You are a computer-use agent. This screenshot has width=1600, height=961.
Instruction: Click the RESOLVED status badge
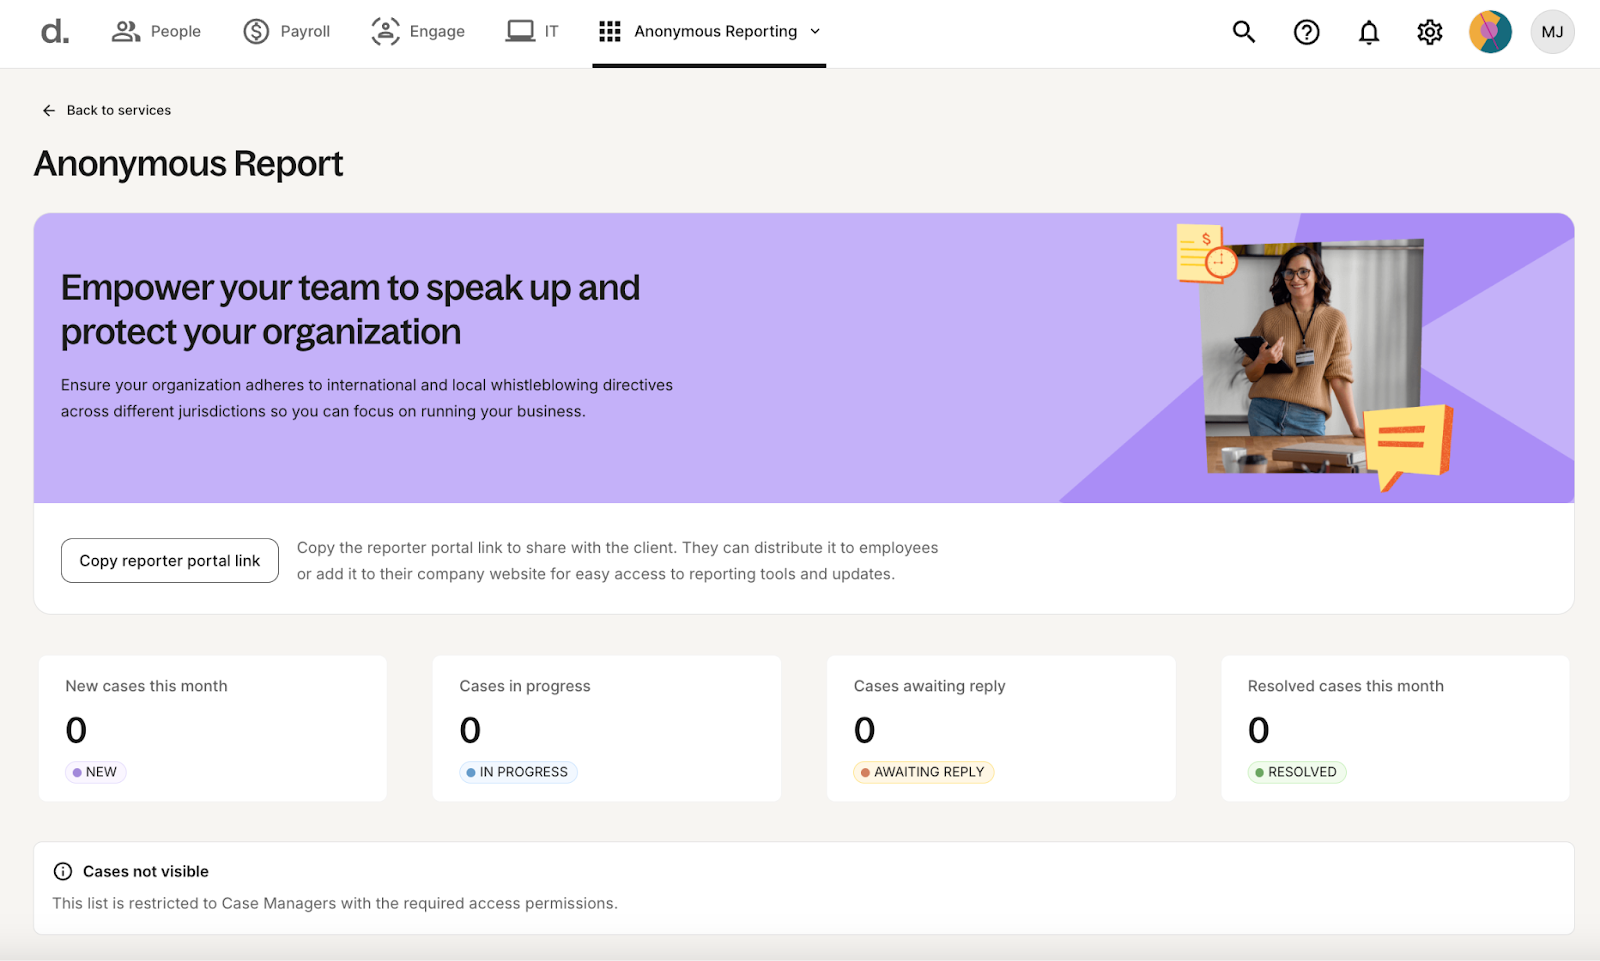[x=1297, y=772]
